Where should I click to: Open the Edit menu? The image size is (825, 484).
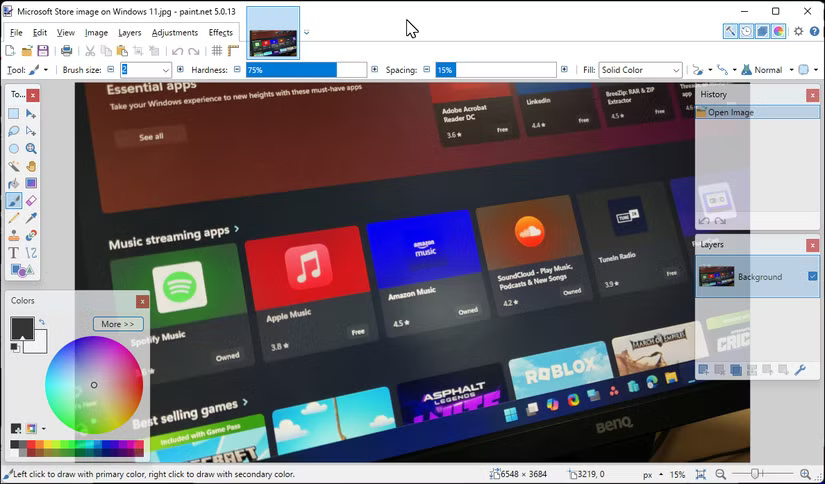pos(40,33)
